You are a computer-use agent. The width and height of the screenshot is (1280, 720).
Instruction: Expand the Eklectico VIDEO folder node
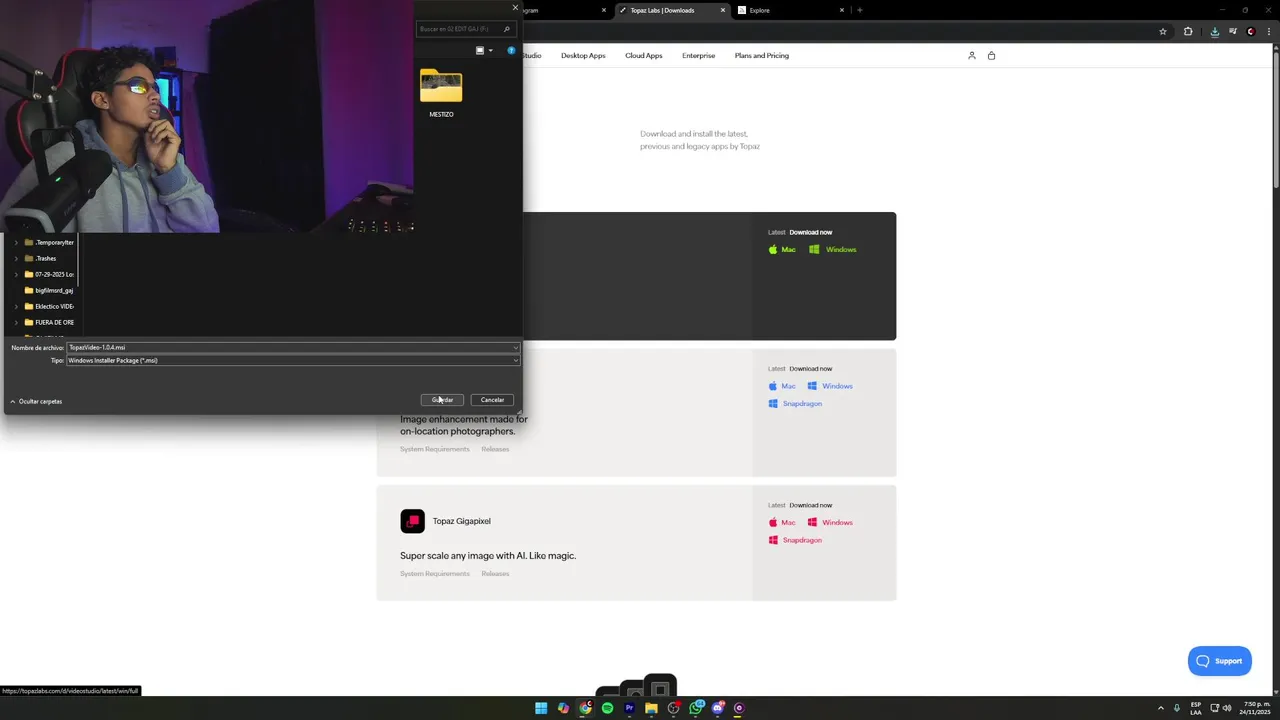click(x=16, y=306)
